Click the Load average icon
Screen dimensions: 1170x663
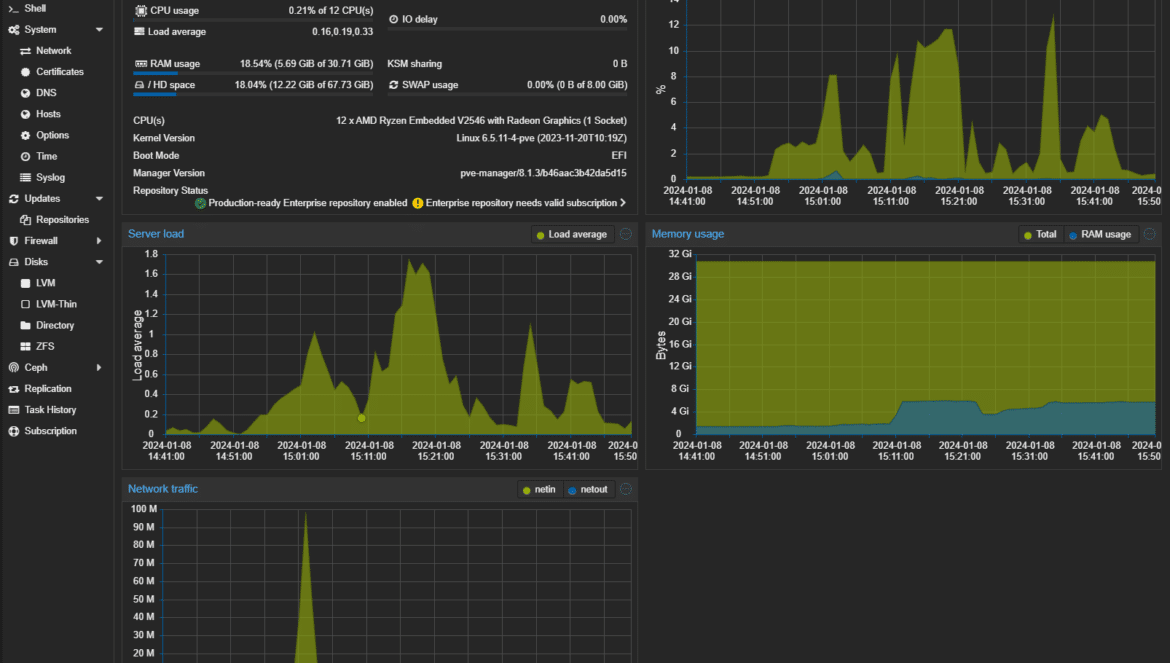140,31
